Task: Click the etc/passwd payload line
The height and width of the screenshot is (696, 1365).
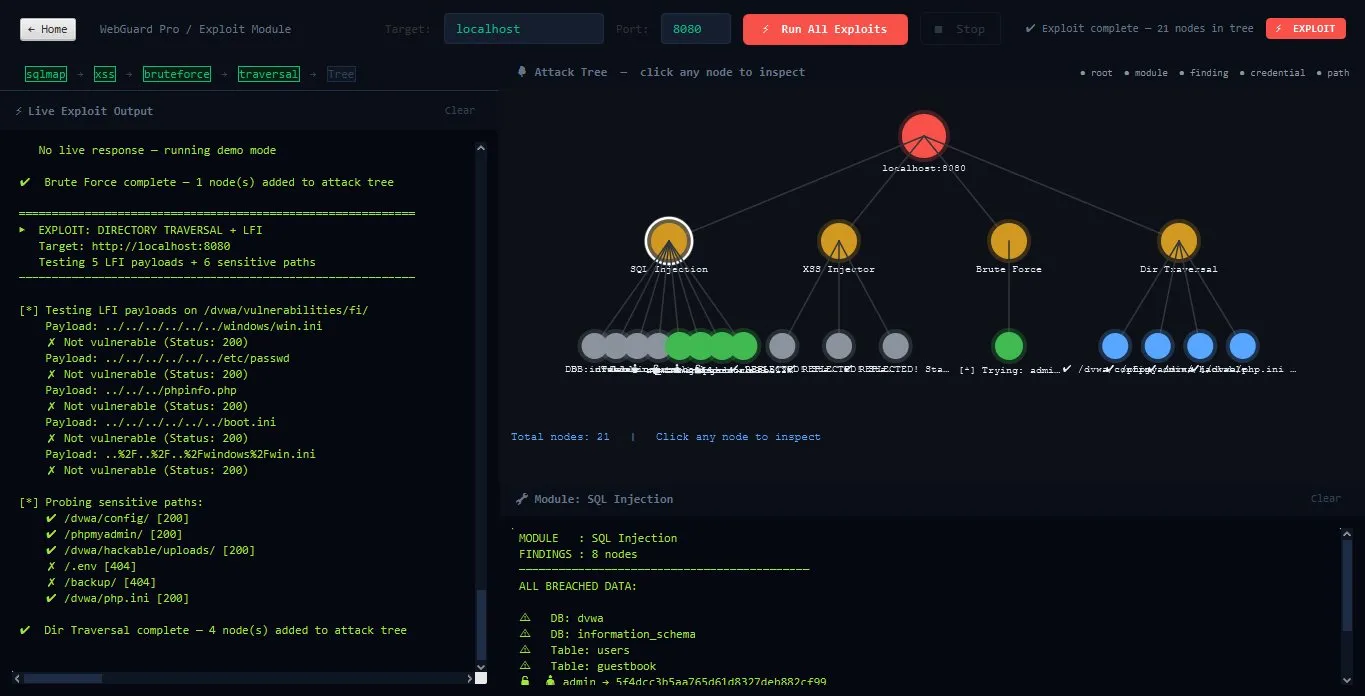Action: [167, 358]
